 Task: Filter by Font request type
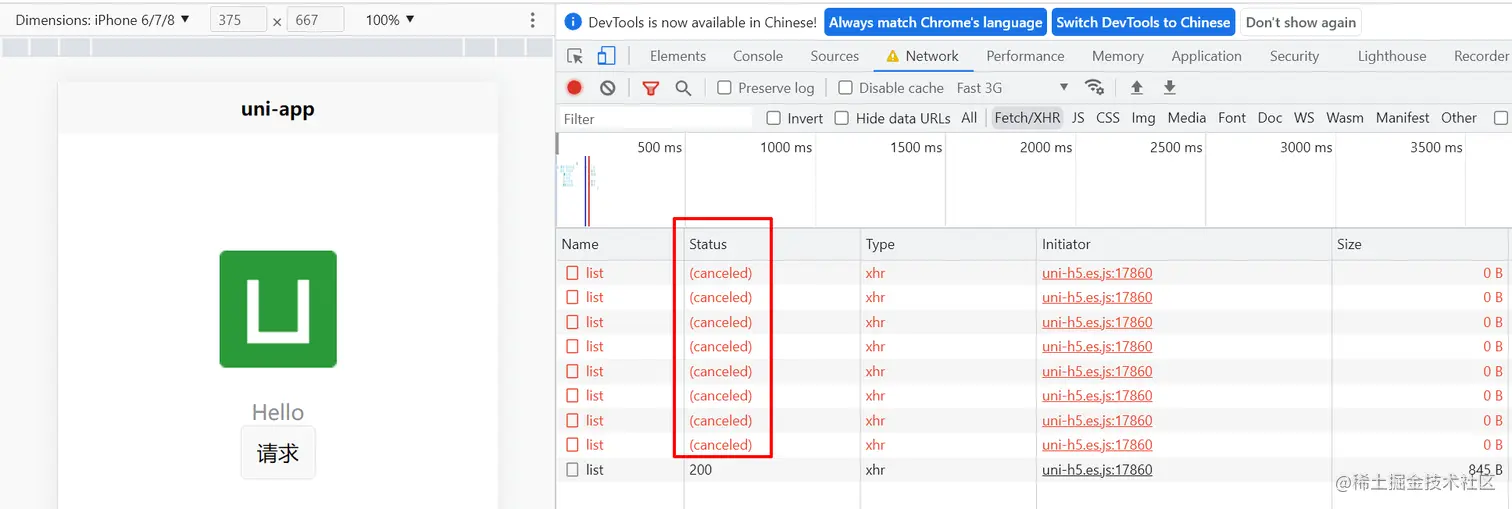pos(1232,118)
